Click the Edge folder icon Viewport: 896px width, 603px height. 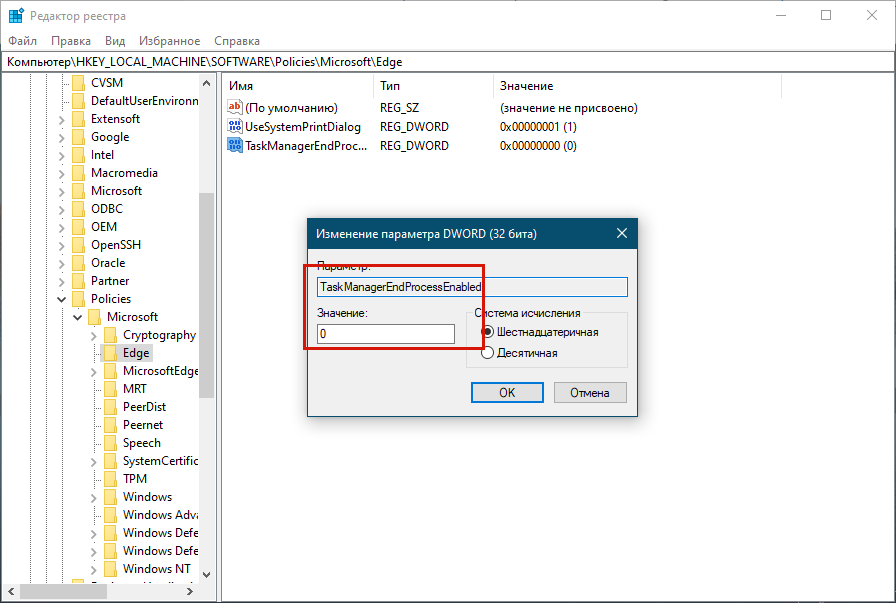pyautogui.click(x=110, y=353)
